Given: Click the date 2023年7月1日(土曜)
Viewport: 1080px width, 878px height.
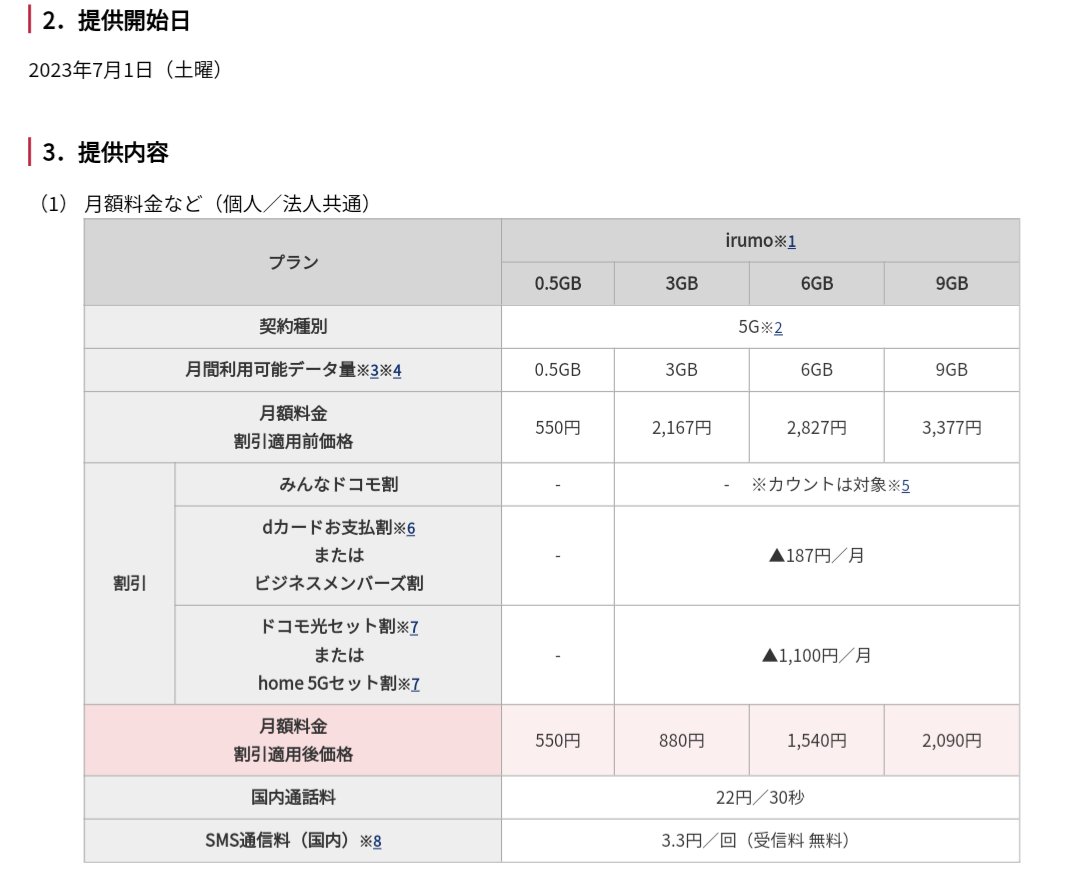Looking at the screenshot, I should tap(125, 70).
